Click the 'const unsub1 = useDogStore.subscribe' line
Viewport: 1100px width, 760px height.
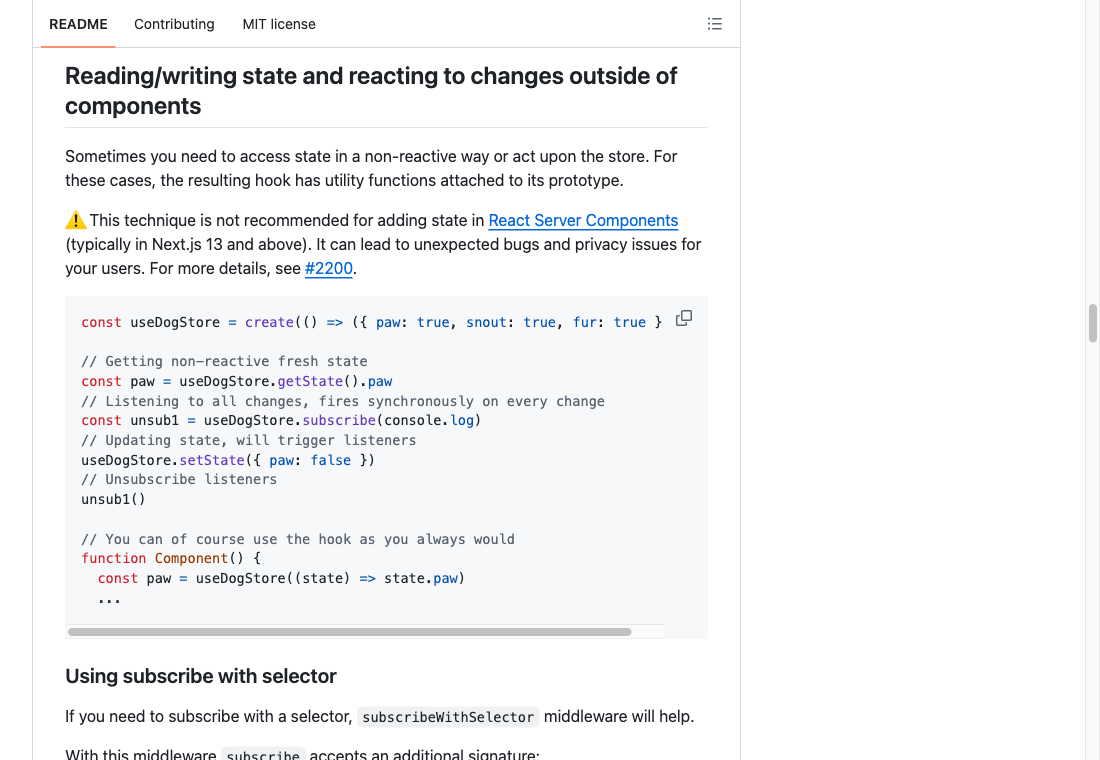pos(281,420)
